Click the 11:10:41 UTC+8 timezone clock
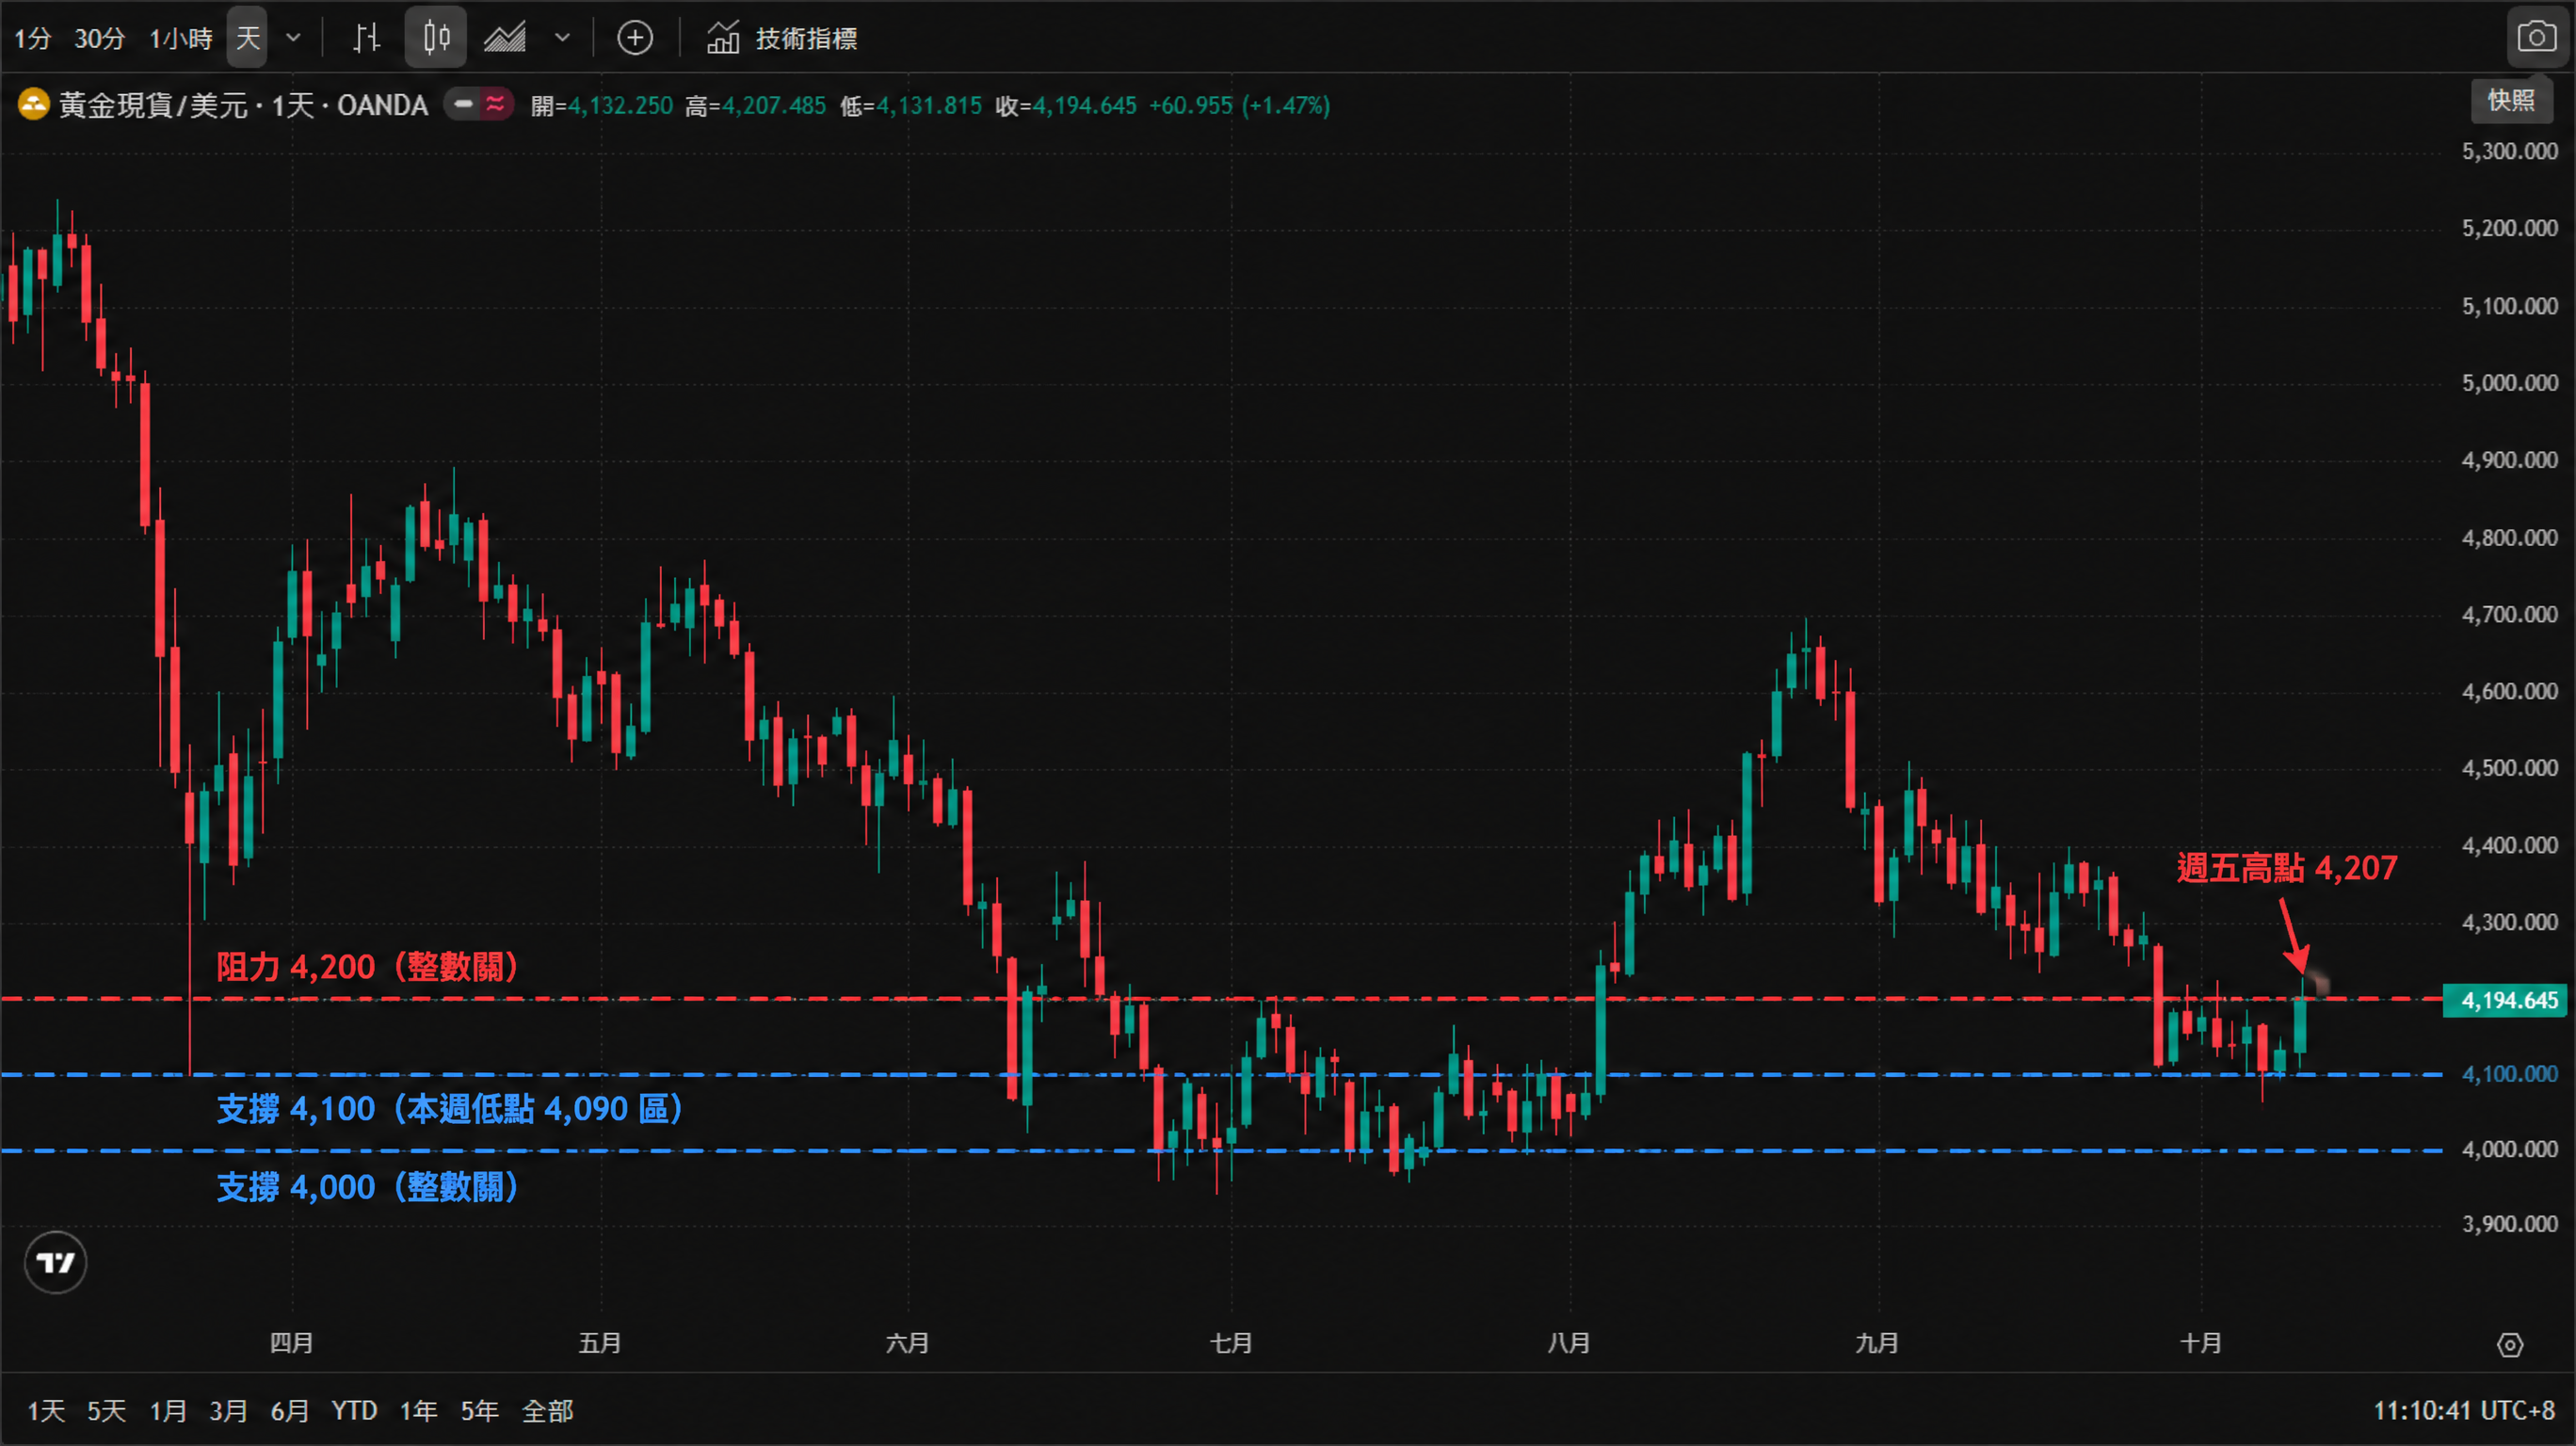Viewport: 2576px width, 1446px height. [x=2463, y=1411]
